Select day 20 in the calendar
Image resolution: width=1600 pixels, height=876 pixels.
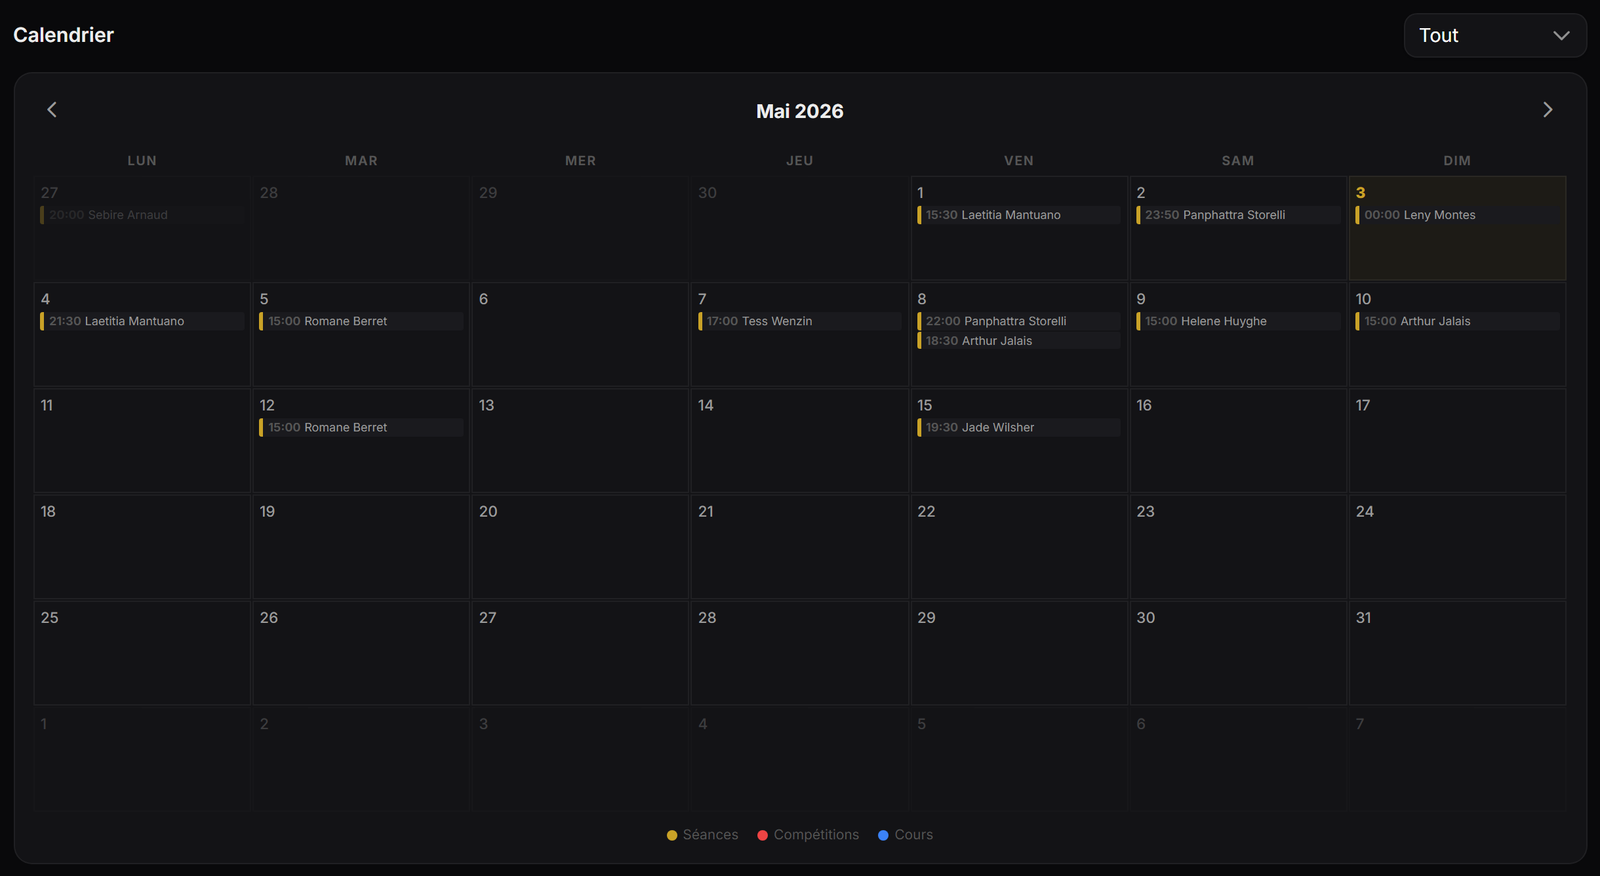click(580, 547)
